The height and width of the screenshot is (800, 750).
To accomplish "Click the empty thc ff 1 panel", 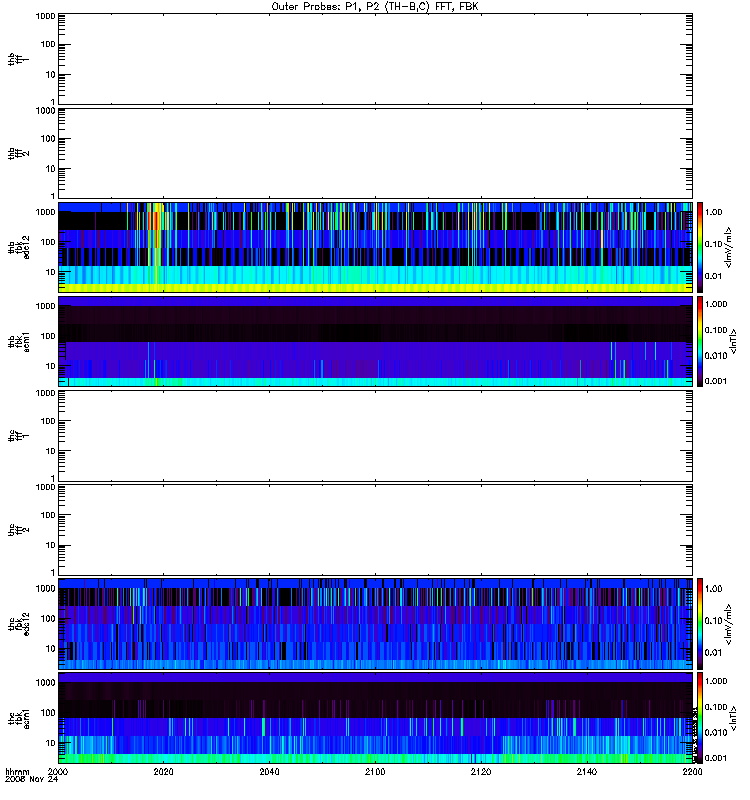I will (x=375, y=436).
